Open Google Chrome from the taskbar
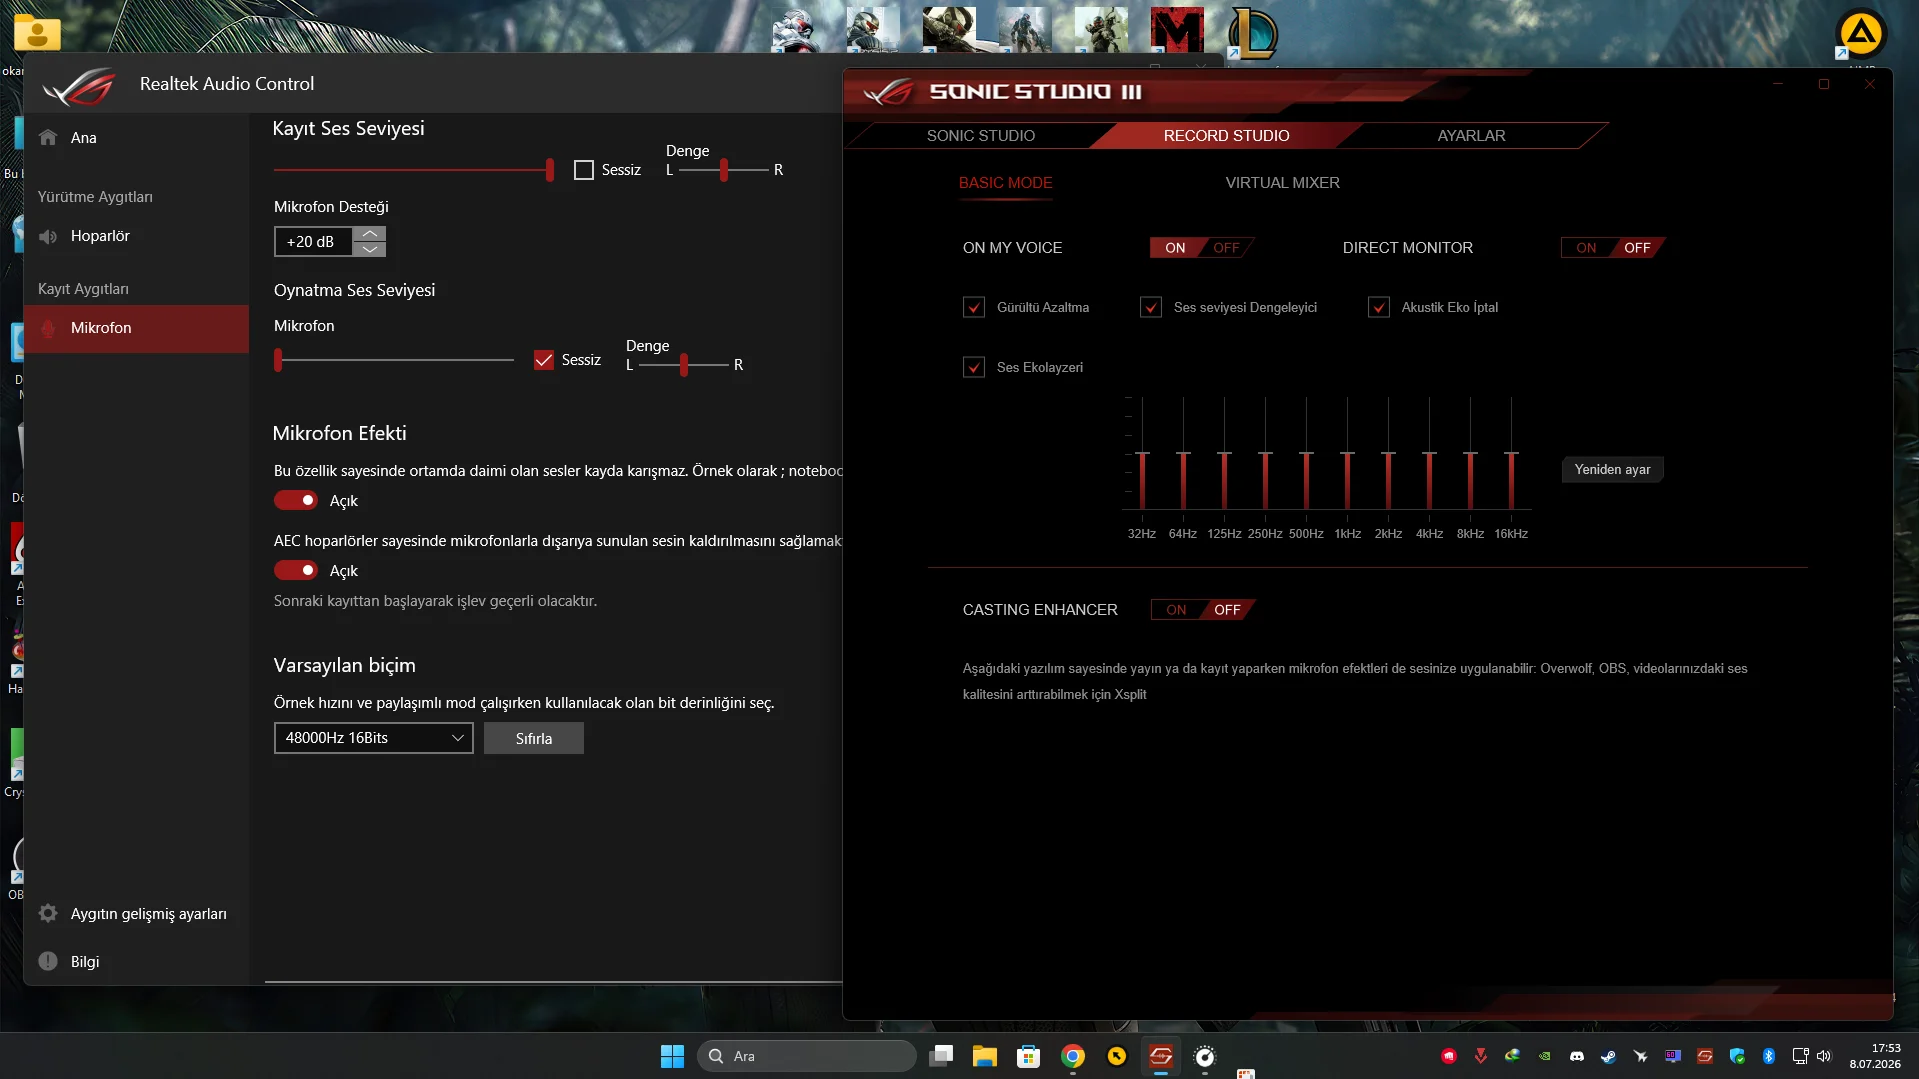Screen dimensions: 1919x1079 pyautogui.click(x=1073, y=1056)
